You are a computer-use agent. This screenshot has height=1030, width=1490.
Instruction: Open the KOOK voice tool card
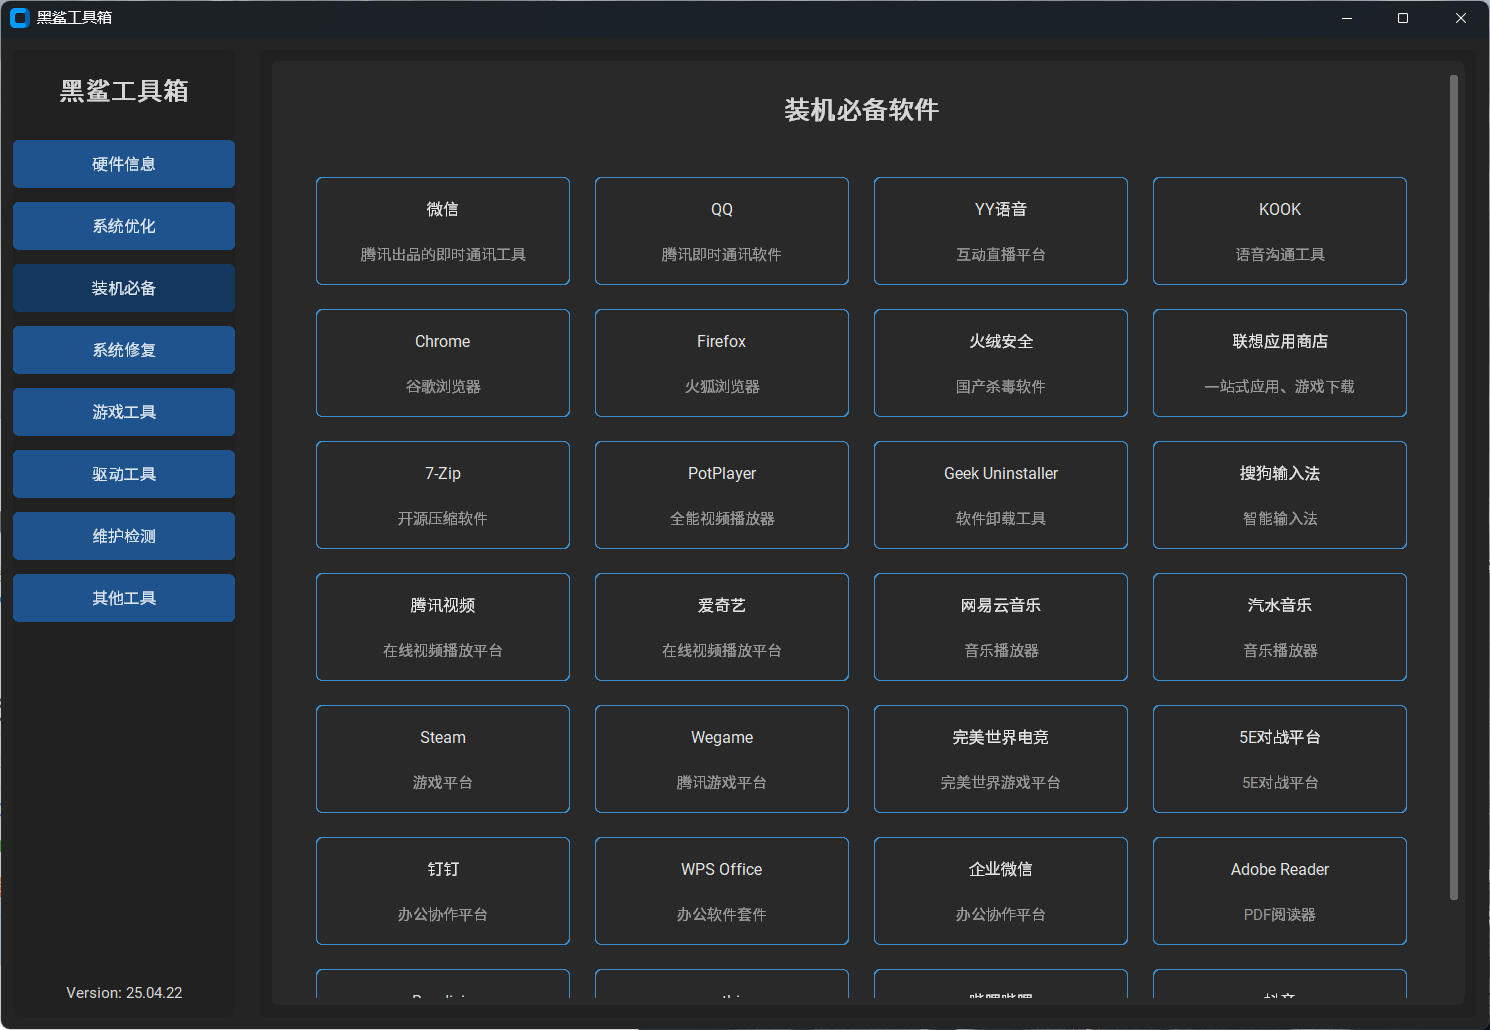pos(1280,231)
